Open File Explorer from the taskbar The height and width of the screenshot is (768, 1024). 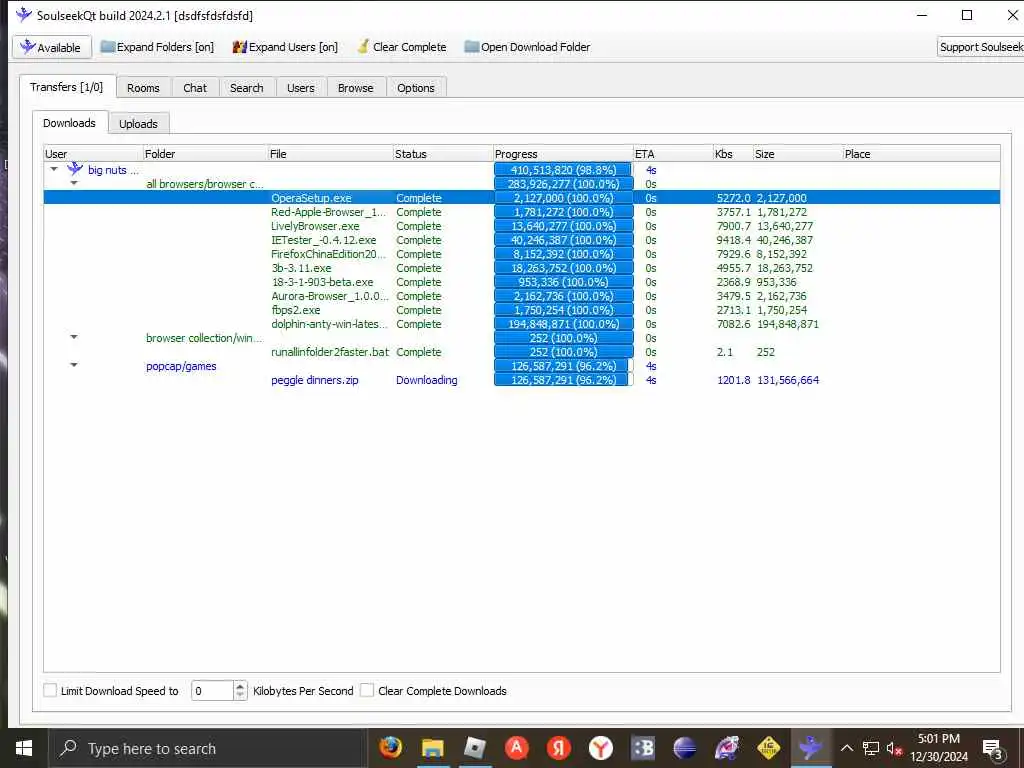tap(432, 748)
